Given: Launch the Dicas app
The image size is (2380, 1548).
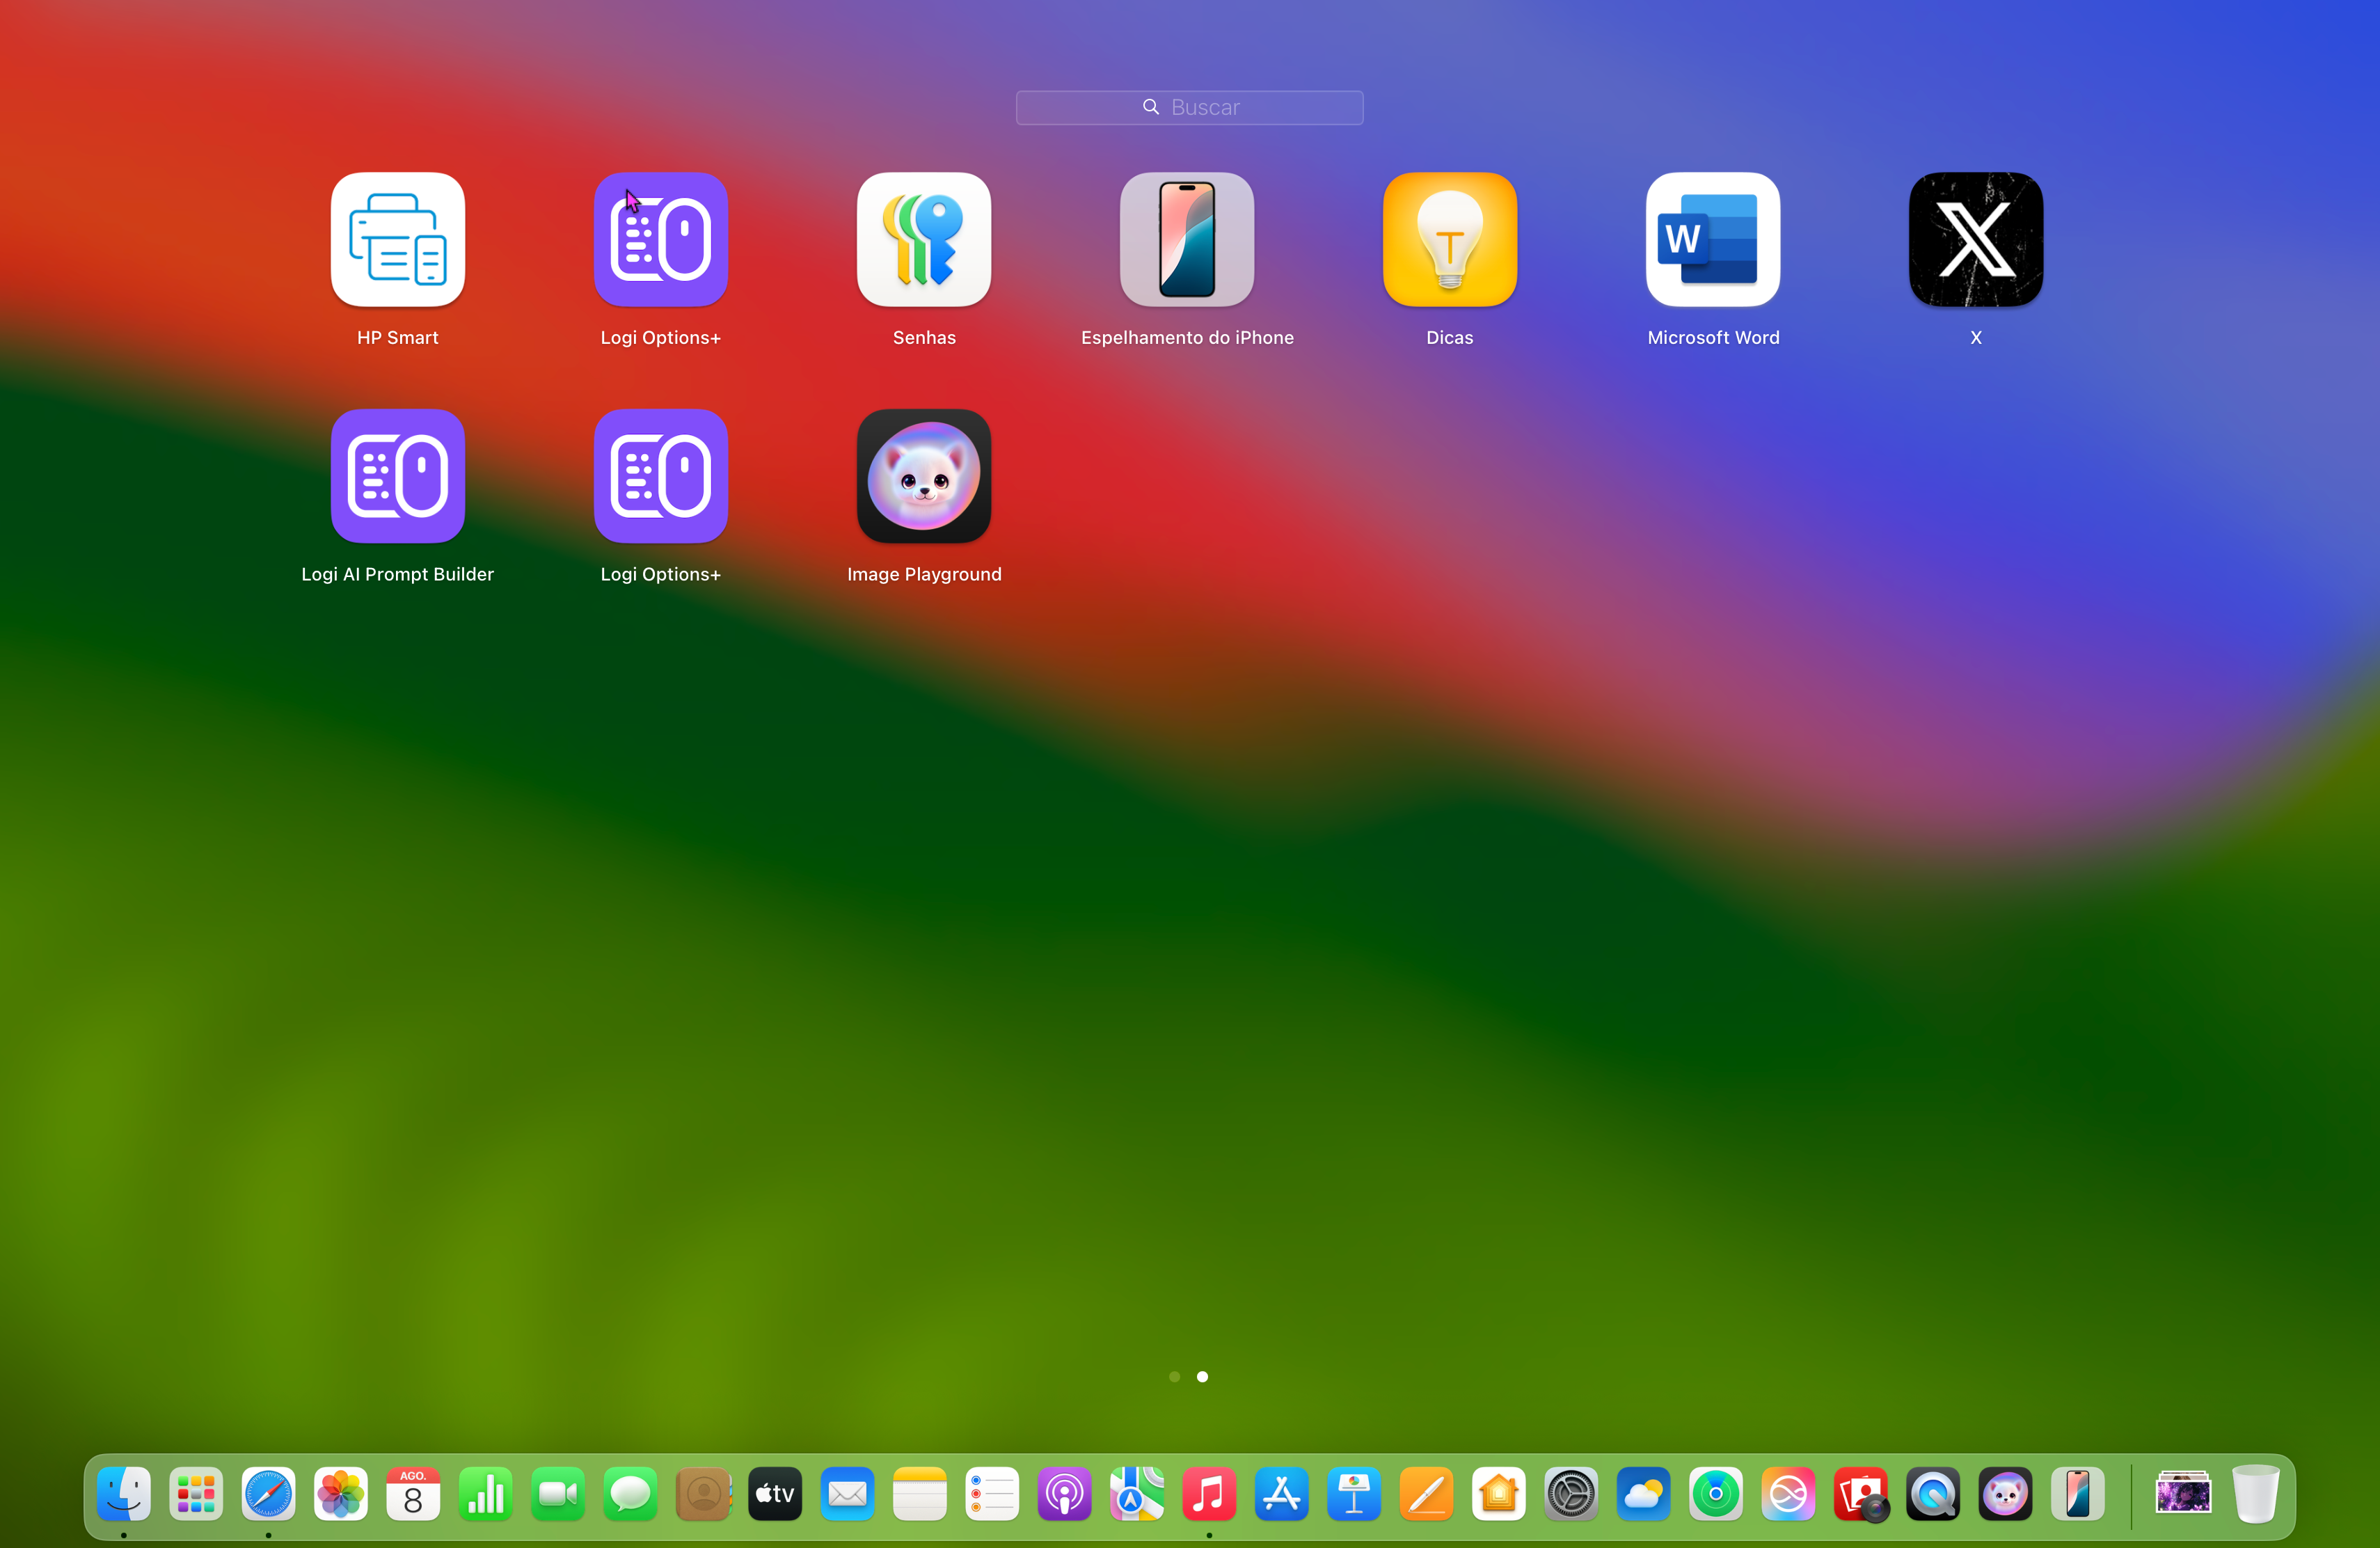Looking at the screenshot, I should click(1449, 240).
